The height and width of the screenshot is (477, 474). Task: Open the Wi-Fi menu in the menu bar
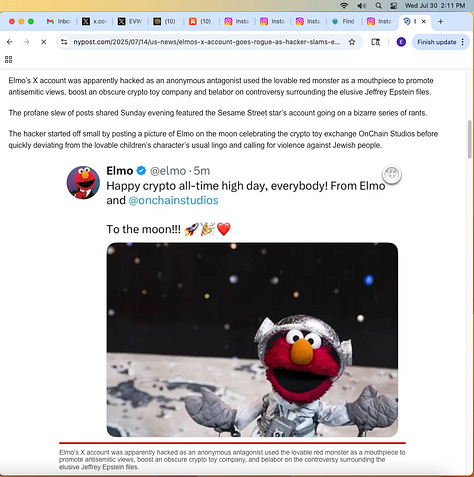click(x=344, y=5)
